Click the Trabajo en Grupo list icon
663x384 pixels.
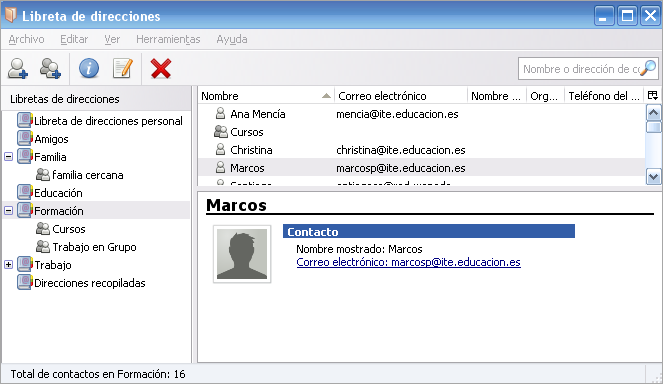coord(43,246)
